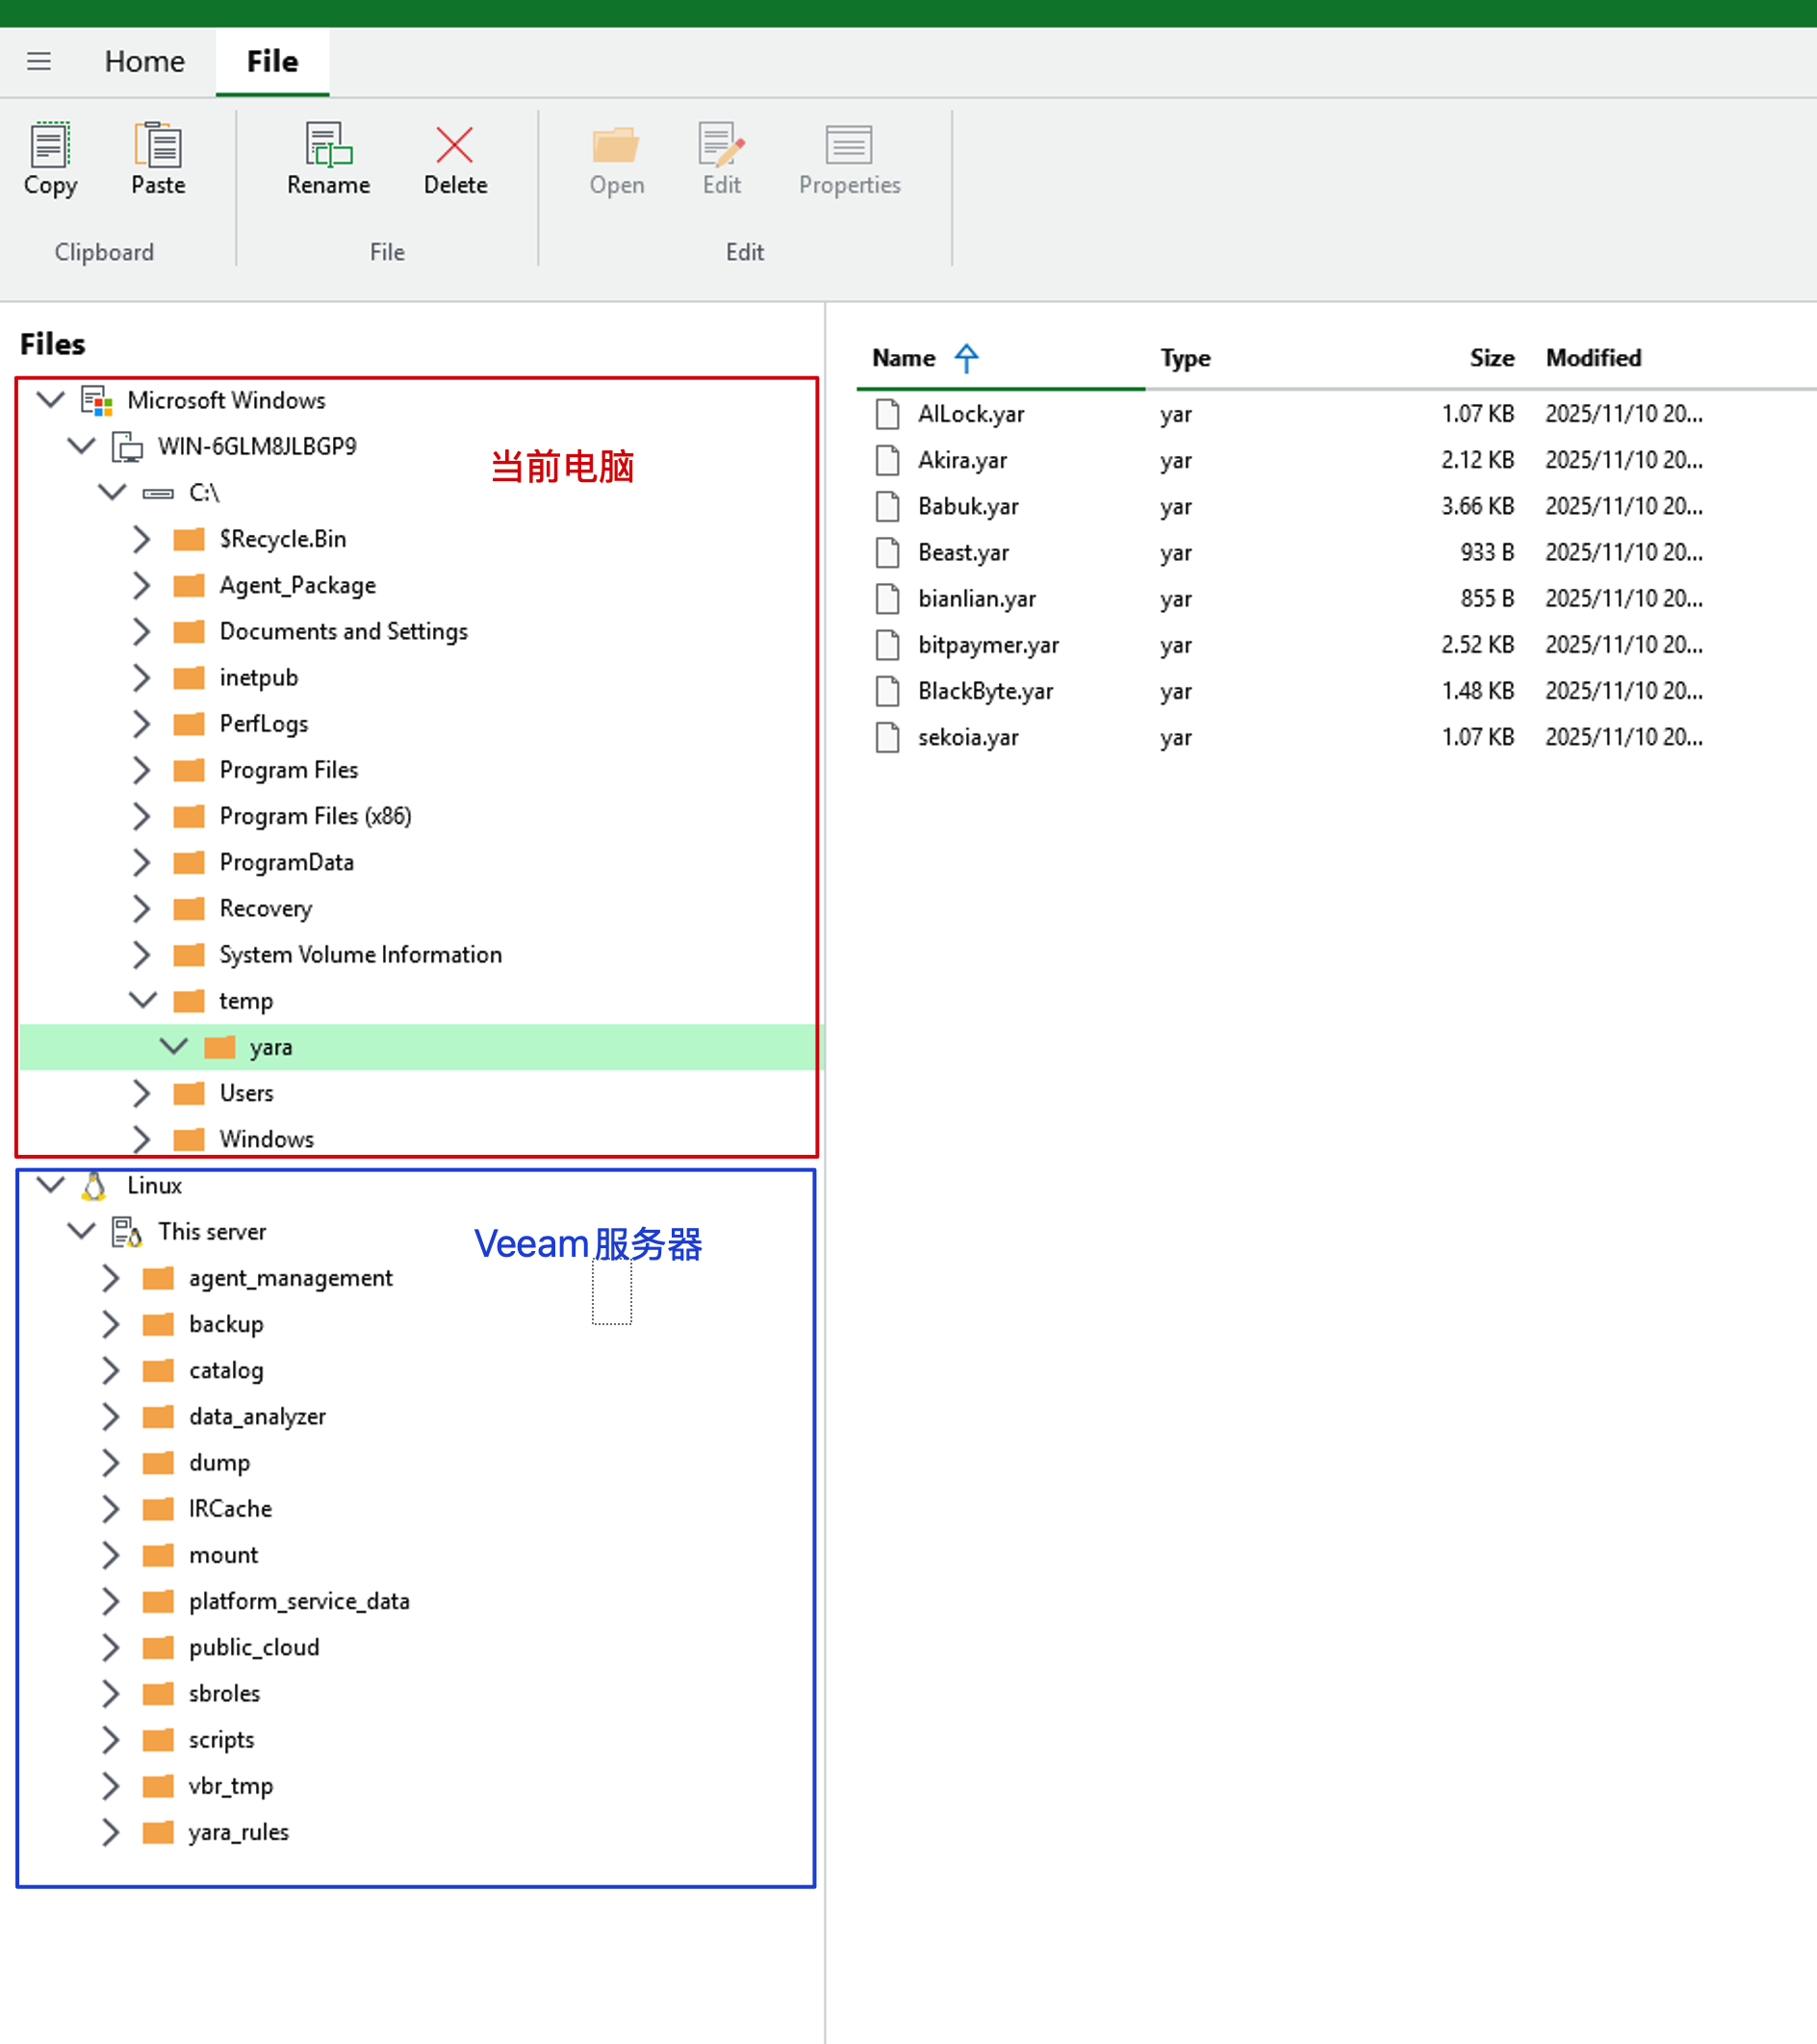Collapse the Microsoft Windows tree node
The width and height of the screenshot is (1817, 2044).
(51, 400)
